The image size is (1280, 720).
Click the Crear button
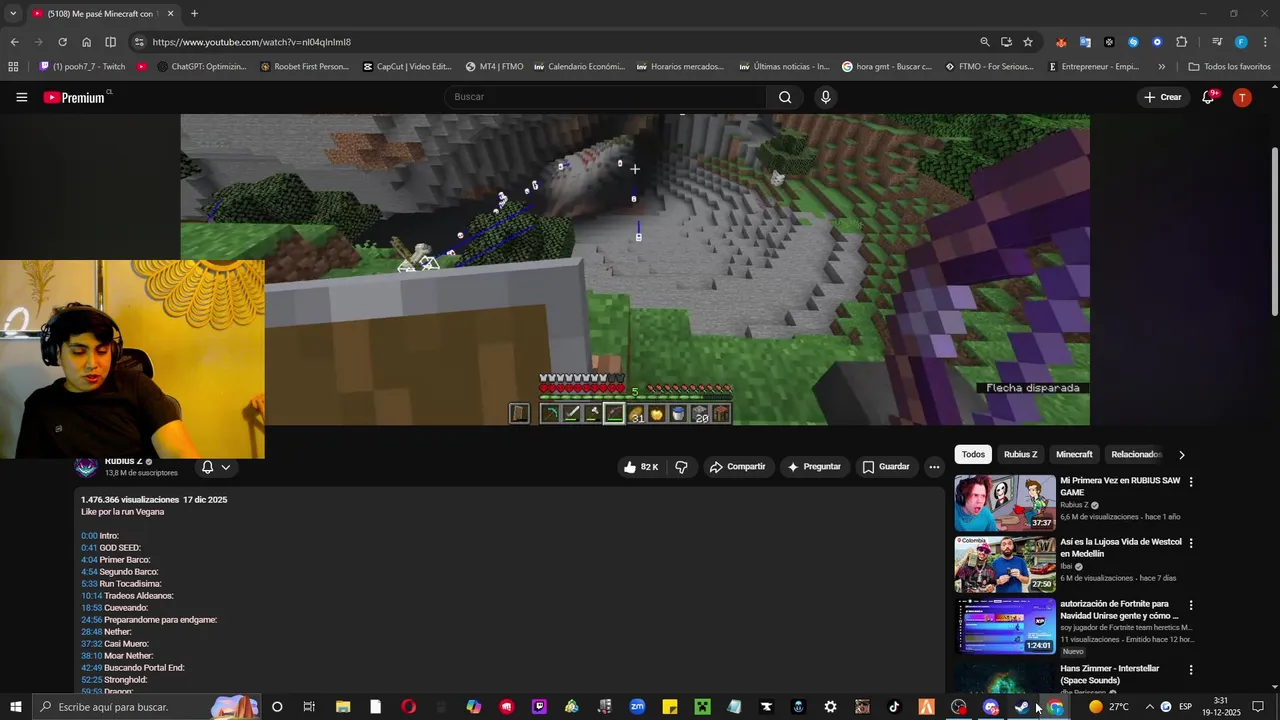pyautogui.click(x=1163, y=97)
